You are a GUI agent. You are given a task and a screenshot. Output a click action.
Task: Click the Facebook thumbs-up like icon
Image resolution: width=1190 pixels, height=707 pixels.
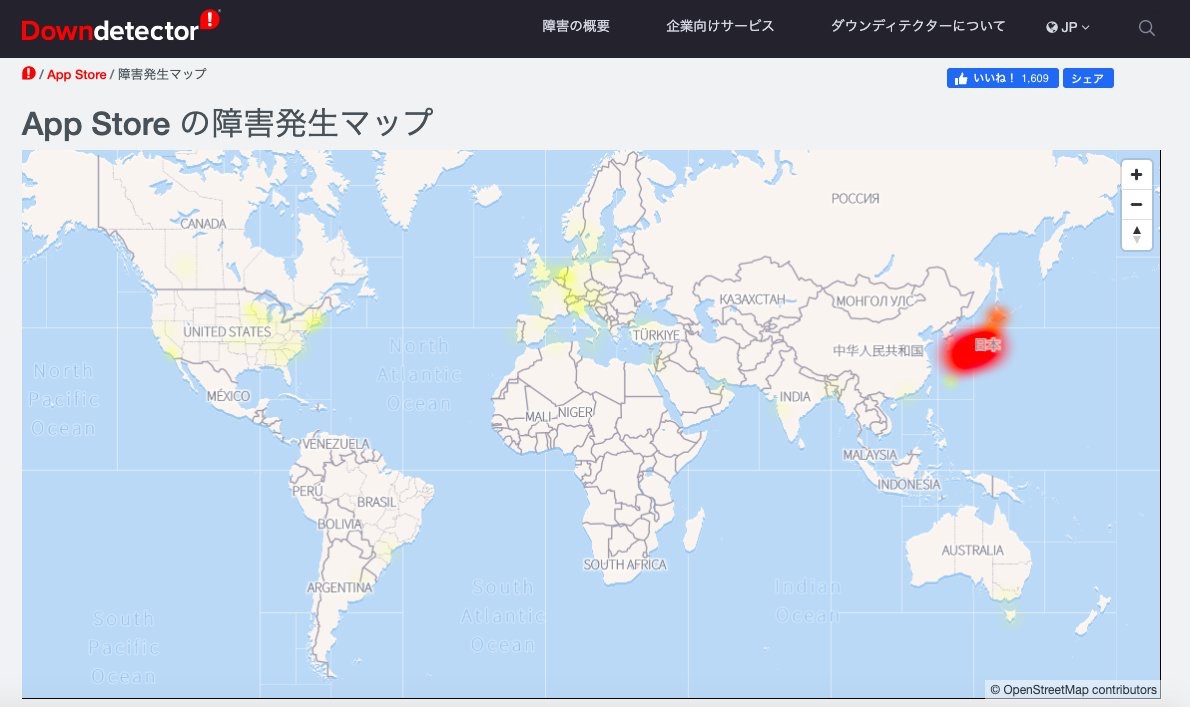(961, 79)
